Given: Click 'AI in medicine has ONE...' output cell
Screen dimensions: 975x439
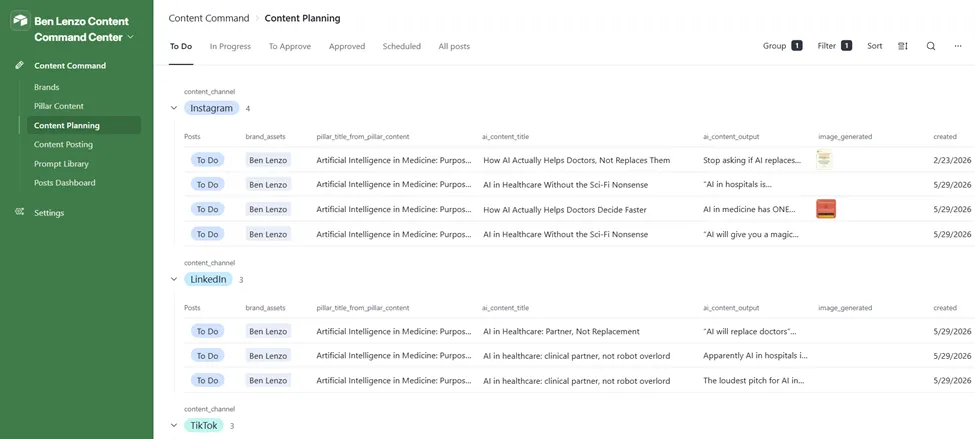Looking at the screenshot, I should pos(749,210).
